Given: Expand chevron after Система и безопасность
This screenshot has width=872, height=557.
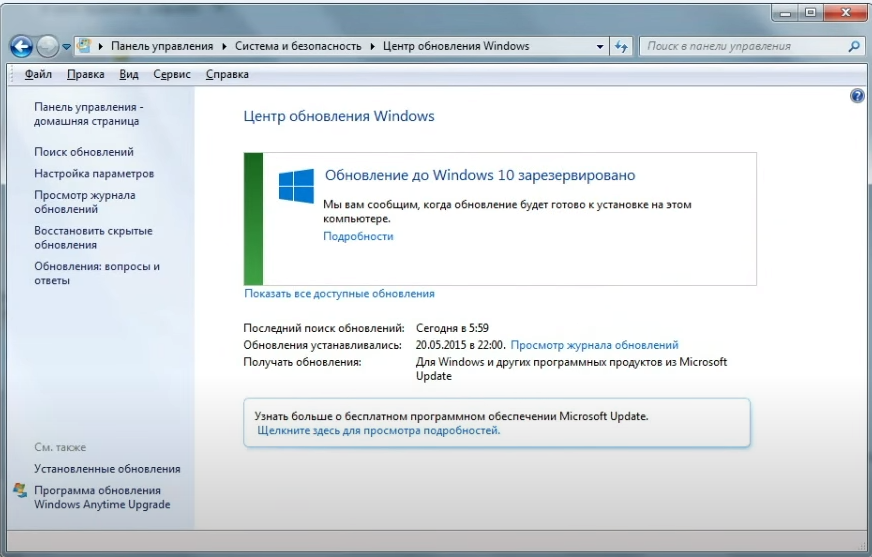Looking at the screenshot, I should (372, 46).
